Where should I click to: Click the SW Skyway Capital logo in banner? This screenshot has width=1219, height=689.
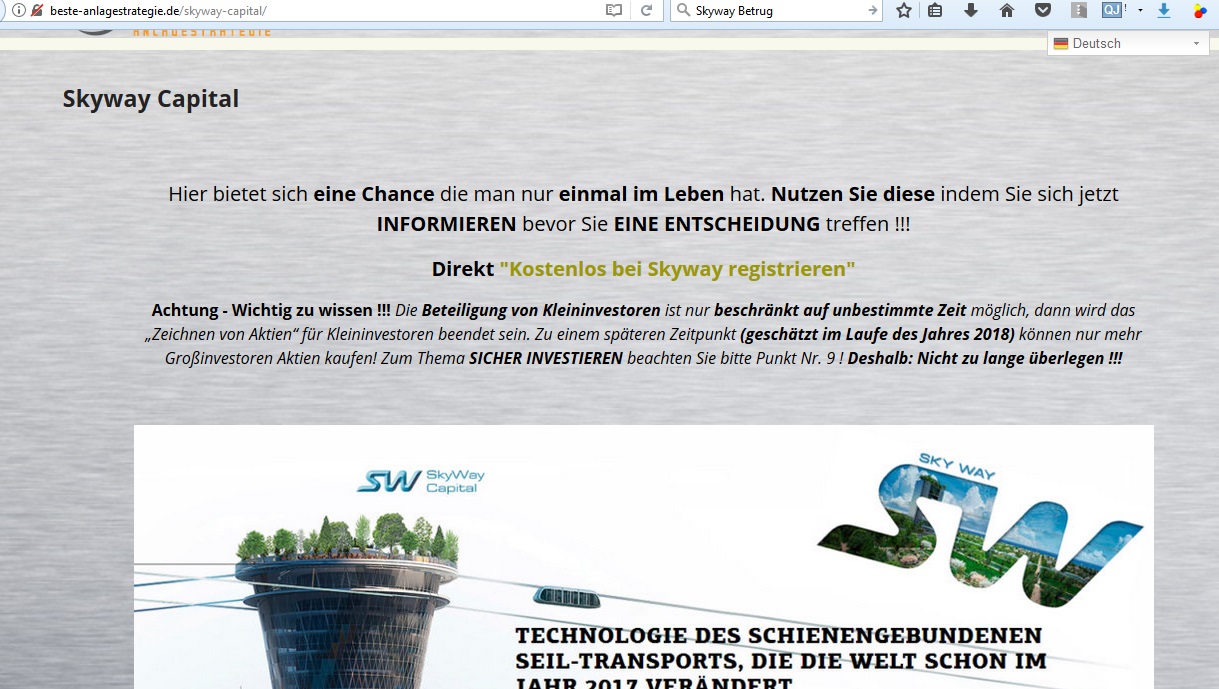point(420,480)
